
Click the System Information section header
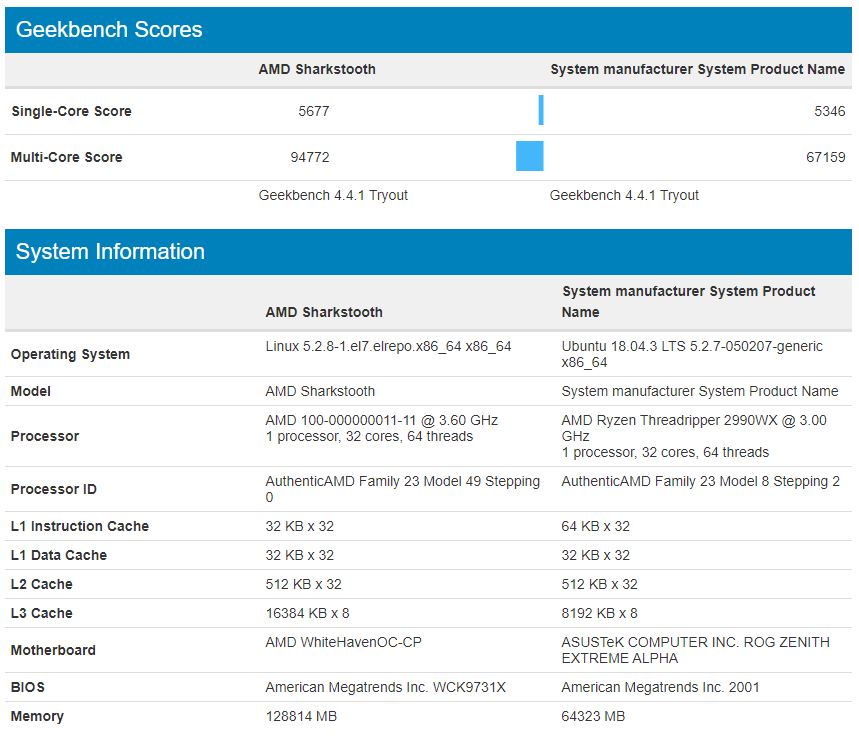428,252
